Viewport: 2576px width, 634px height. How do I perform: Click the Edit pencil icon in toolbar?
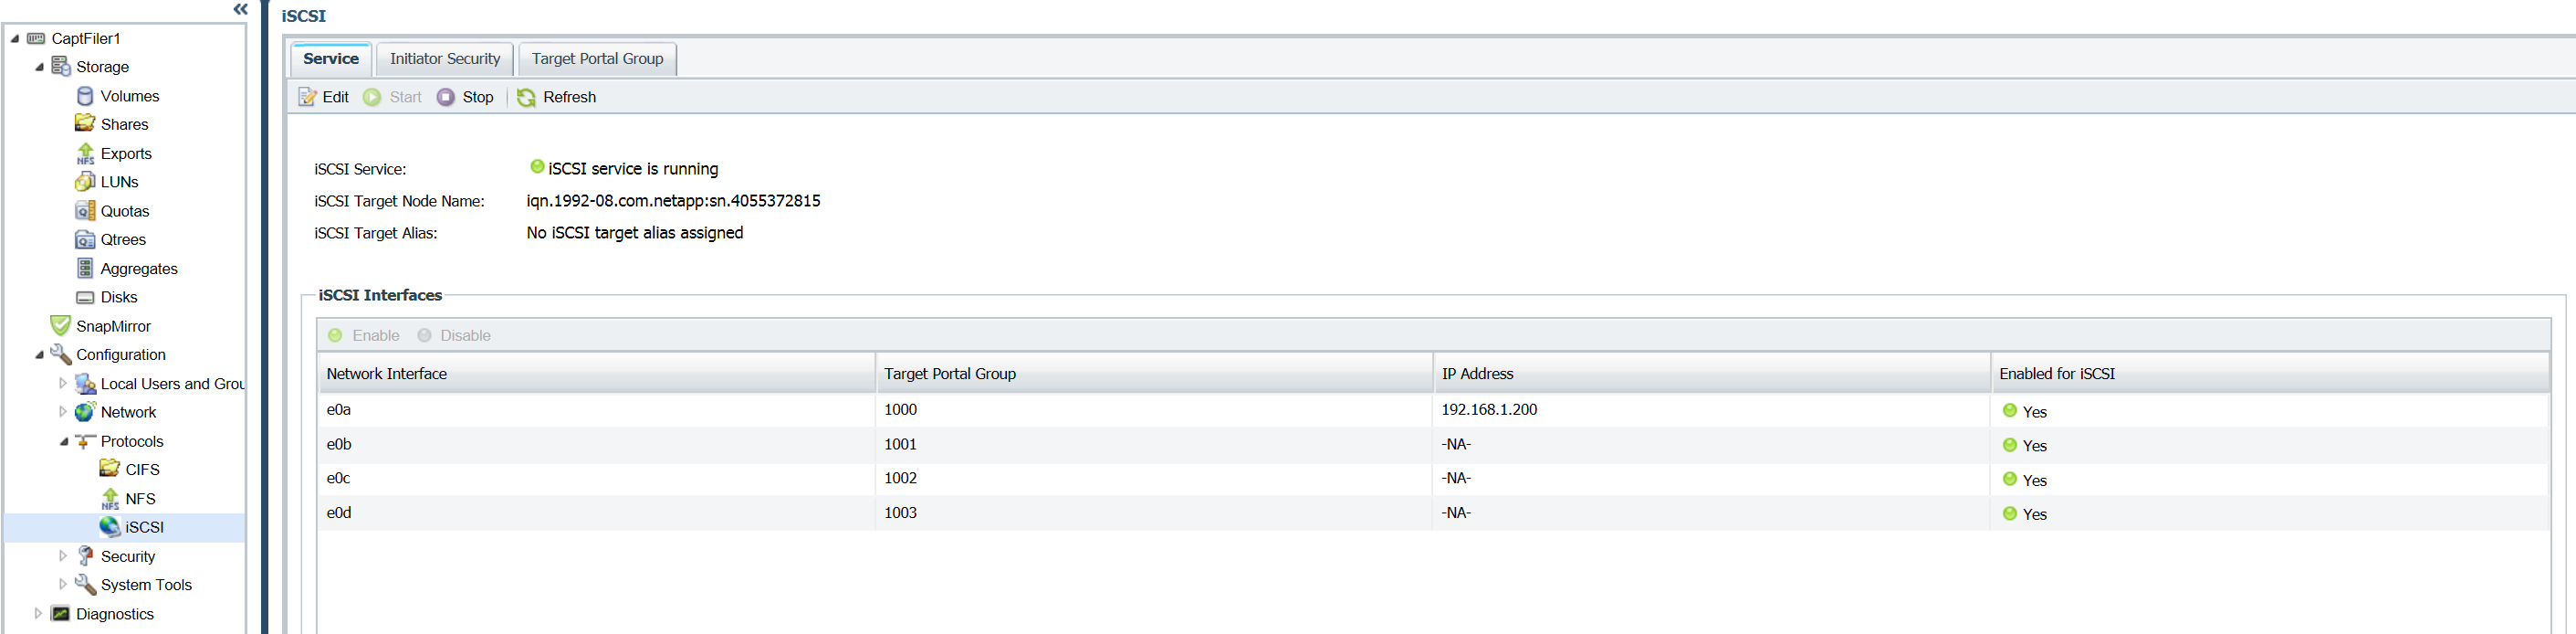pyautogui.click(x=308, y=97)
